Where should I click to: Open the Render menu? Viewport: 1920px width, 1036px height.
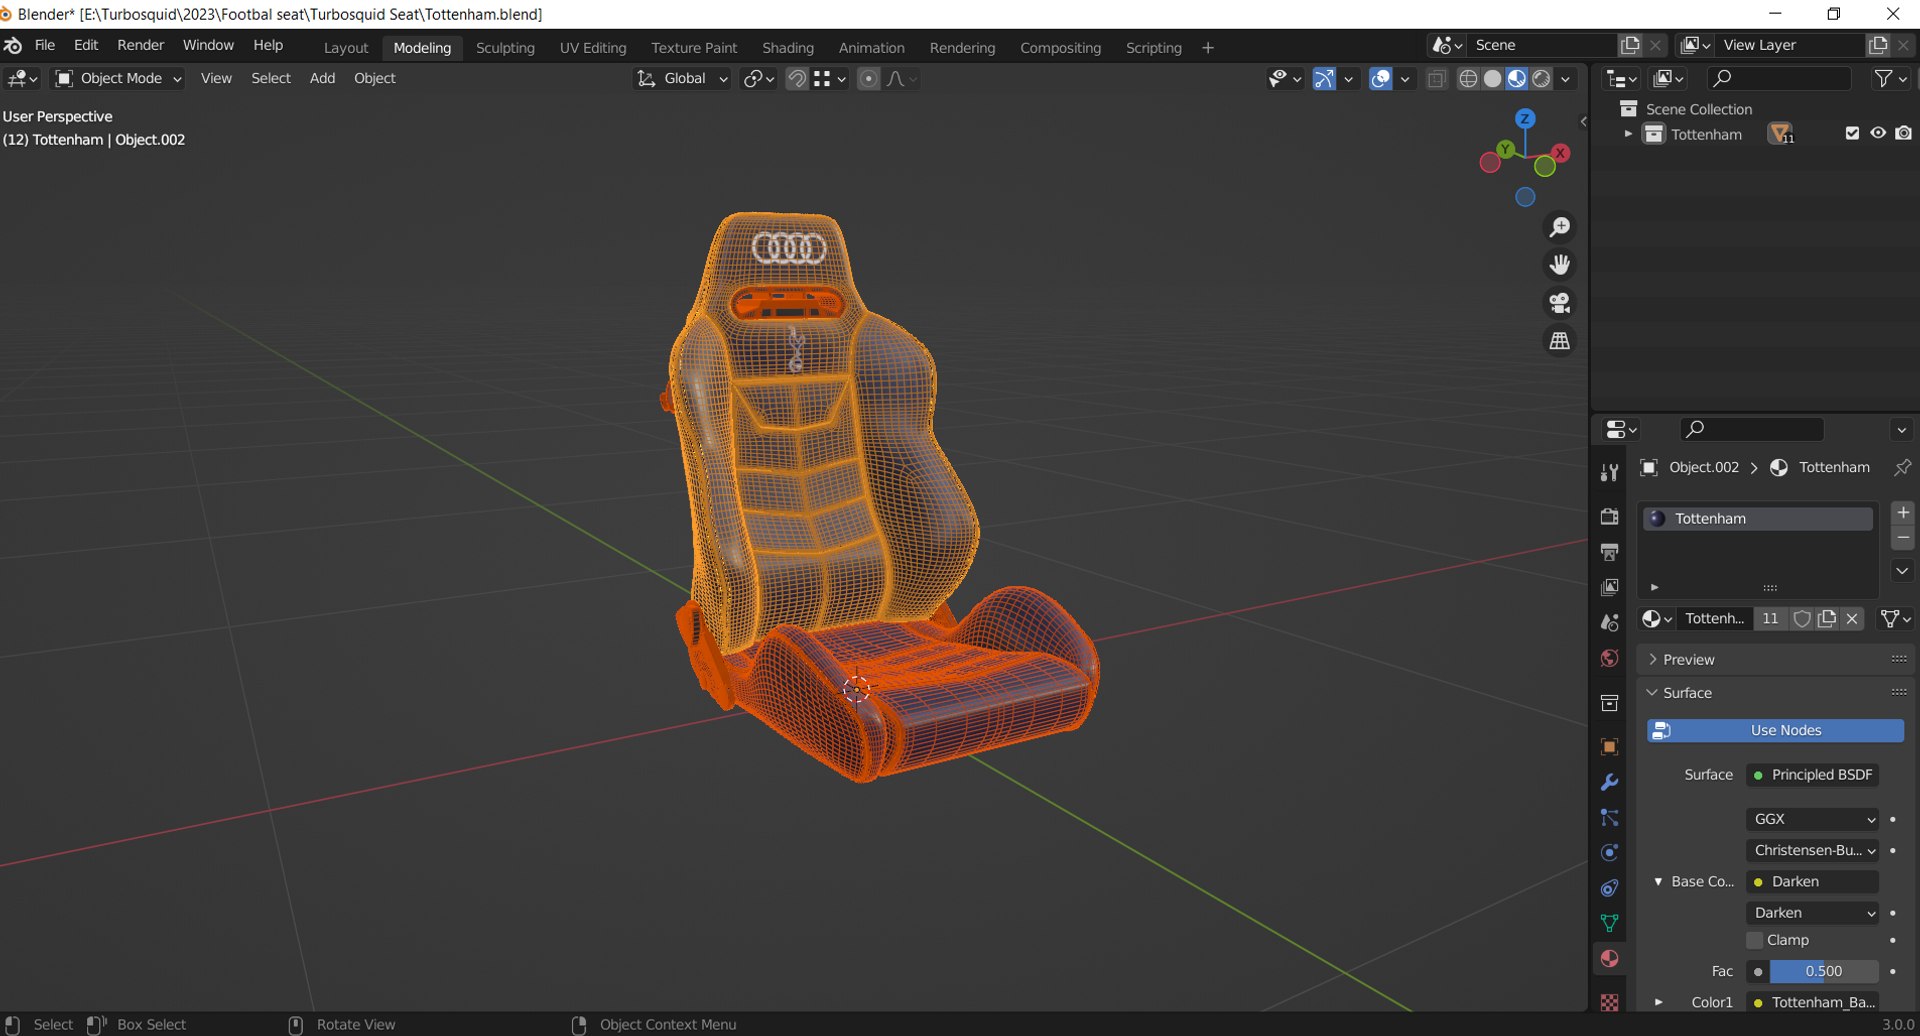pyautogui.click(x=140, y=45)
